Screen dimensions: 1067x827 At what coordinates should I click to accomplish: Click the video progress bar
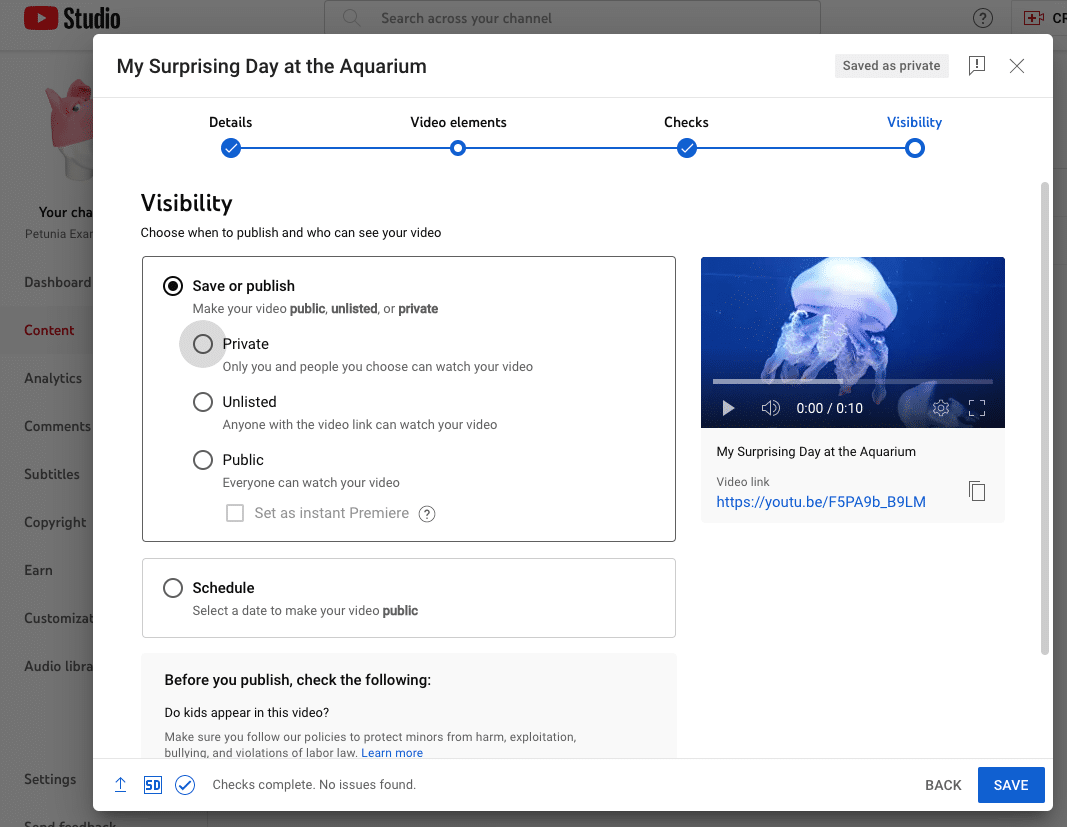click(x=852, y=380)
